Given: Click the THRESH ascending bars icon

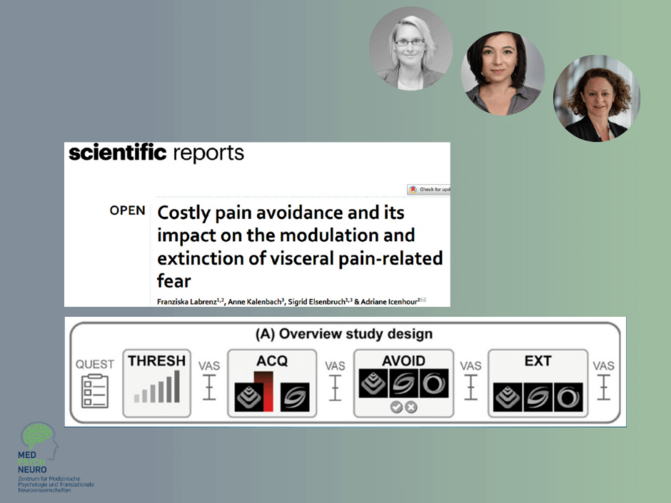Looking at the screenshot, I should tap(158, 388).
